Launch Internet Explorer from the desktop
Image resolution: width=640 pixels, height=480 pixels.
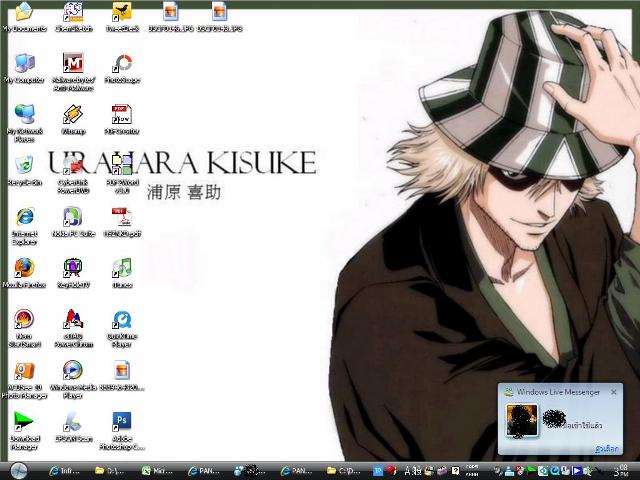pos(24,226)
